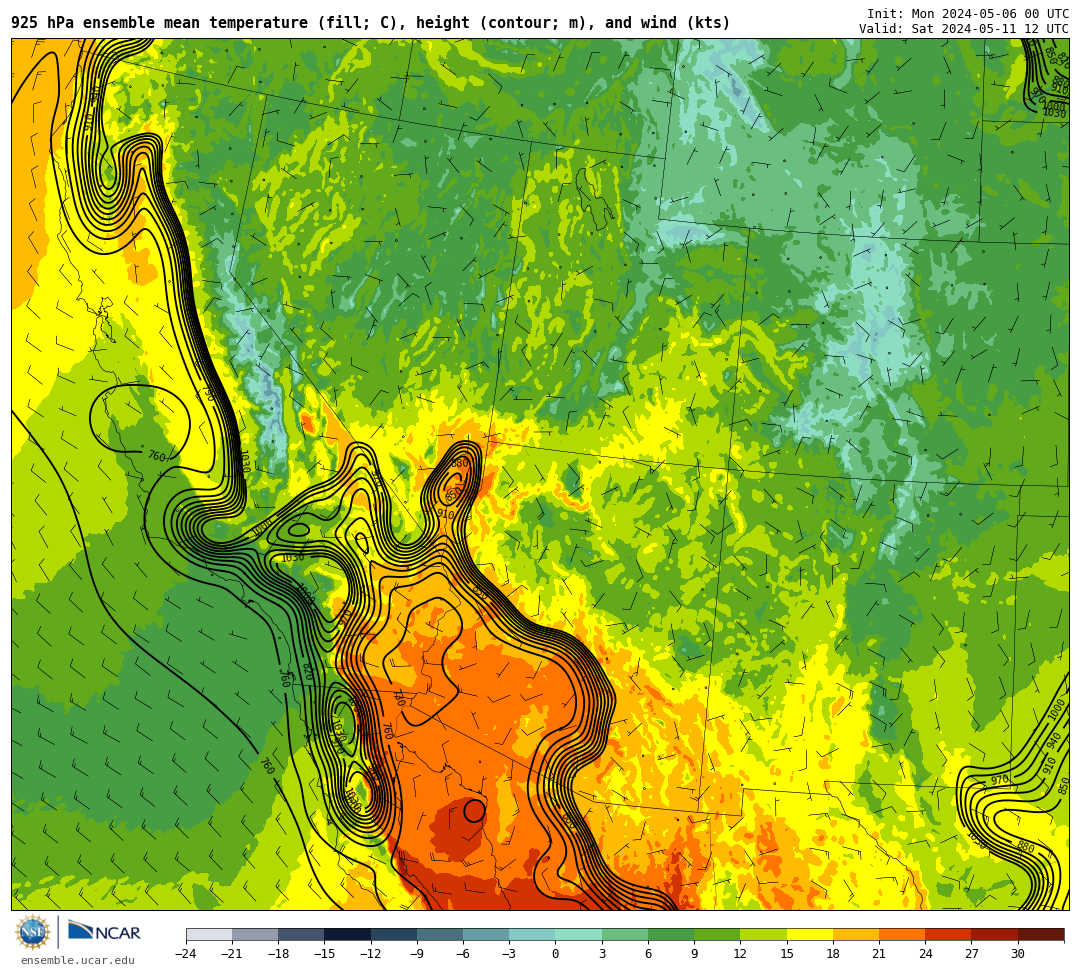The height and width of the screenshot is (973, 1080).
Task: Click the 21 colorbar tick label
Action: point(879,954)
